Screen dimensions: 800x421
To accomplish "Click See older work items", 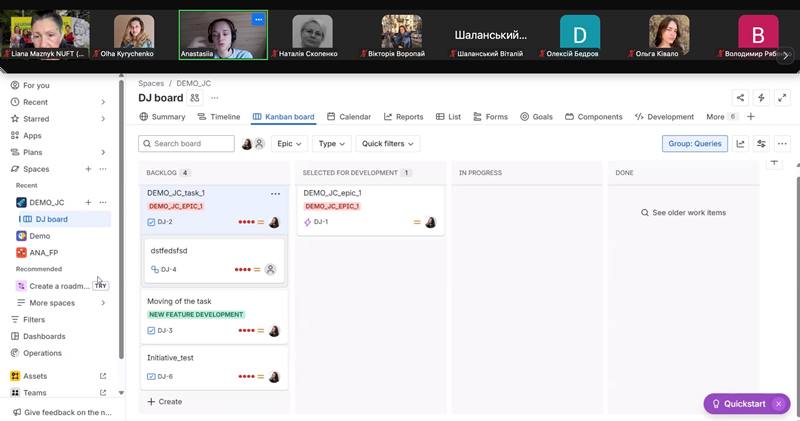I will click(x=684, y=213).
